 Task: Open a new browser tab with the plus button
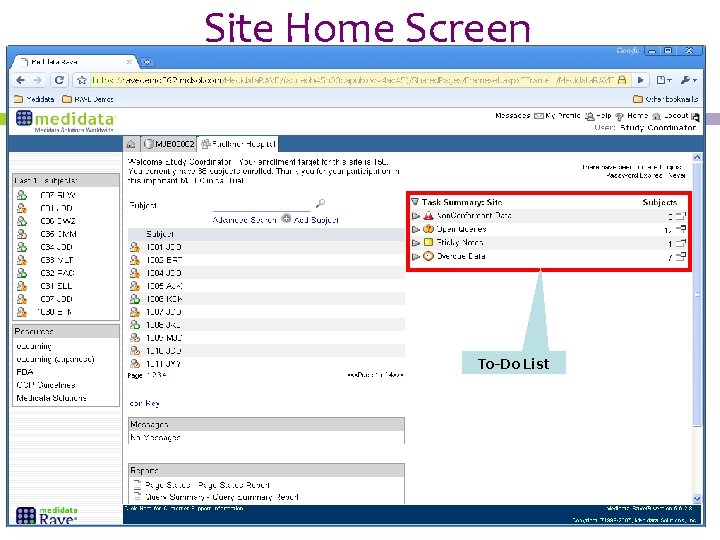pyautogui.click(x=147, y=62)
